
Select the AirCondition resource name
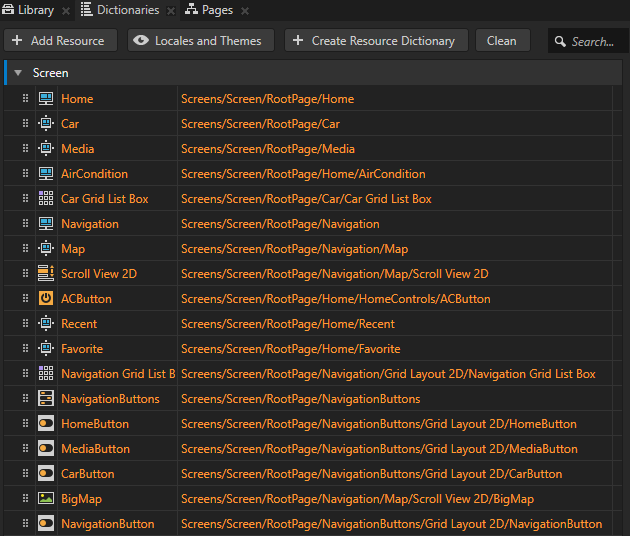click(x=94, y=174)
